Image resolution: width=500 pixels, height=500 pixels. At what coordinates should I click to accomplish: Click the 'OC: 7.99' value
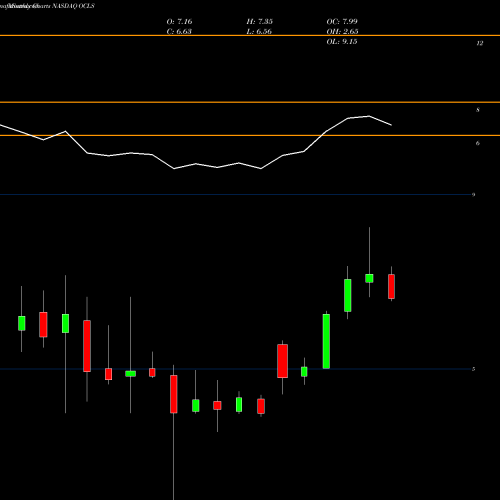click(342, 22)
